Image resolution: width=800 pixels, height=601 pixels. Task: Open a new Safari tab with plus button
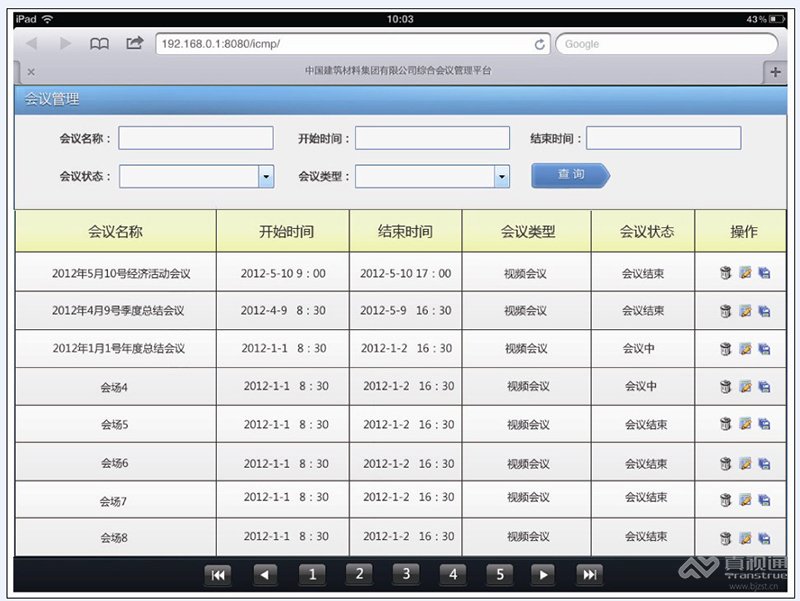[x=774, y=72]
